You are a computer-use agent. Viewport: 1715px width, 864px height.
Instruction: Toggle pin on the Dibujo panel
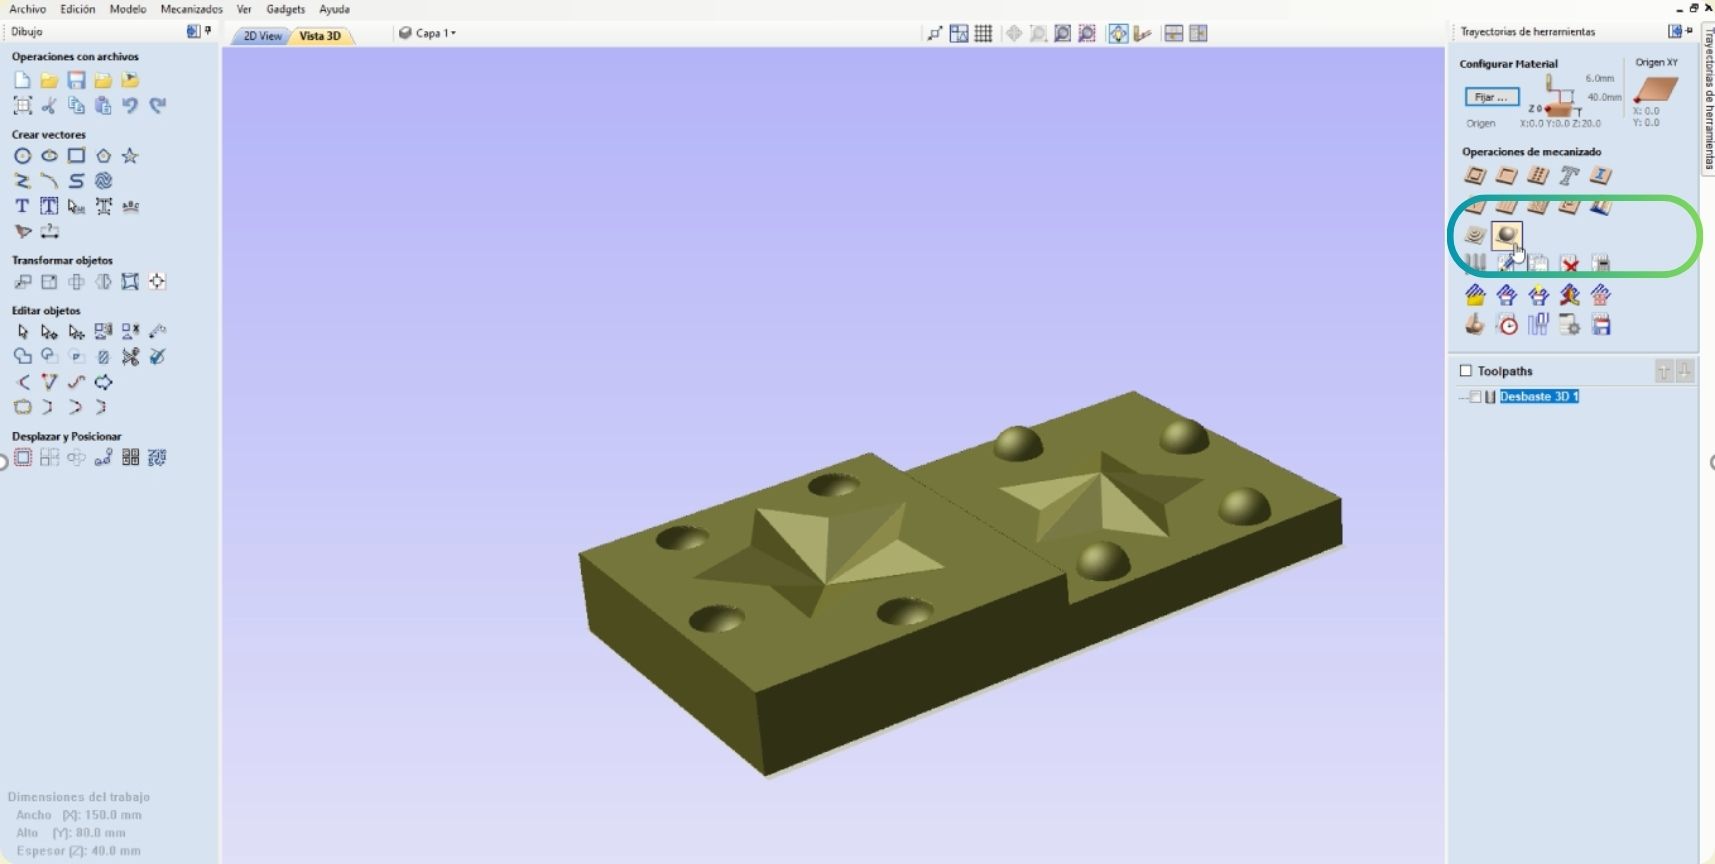(x=208, y=31)
